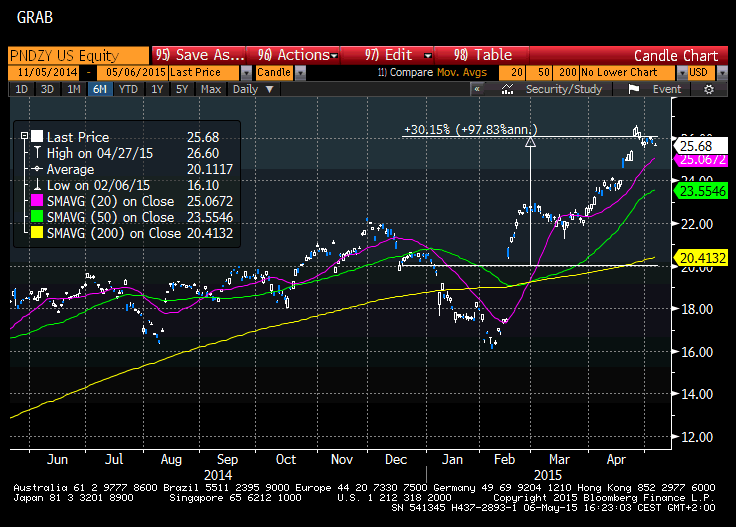This screenshot has width=736, height=527.
Task: Click the Security/Study chart icon
Action: coord(507,89)
